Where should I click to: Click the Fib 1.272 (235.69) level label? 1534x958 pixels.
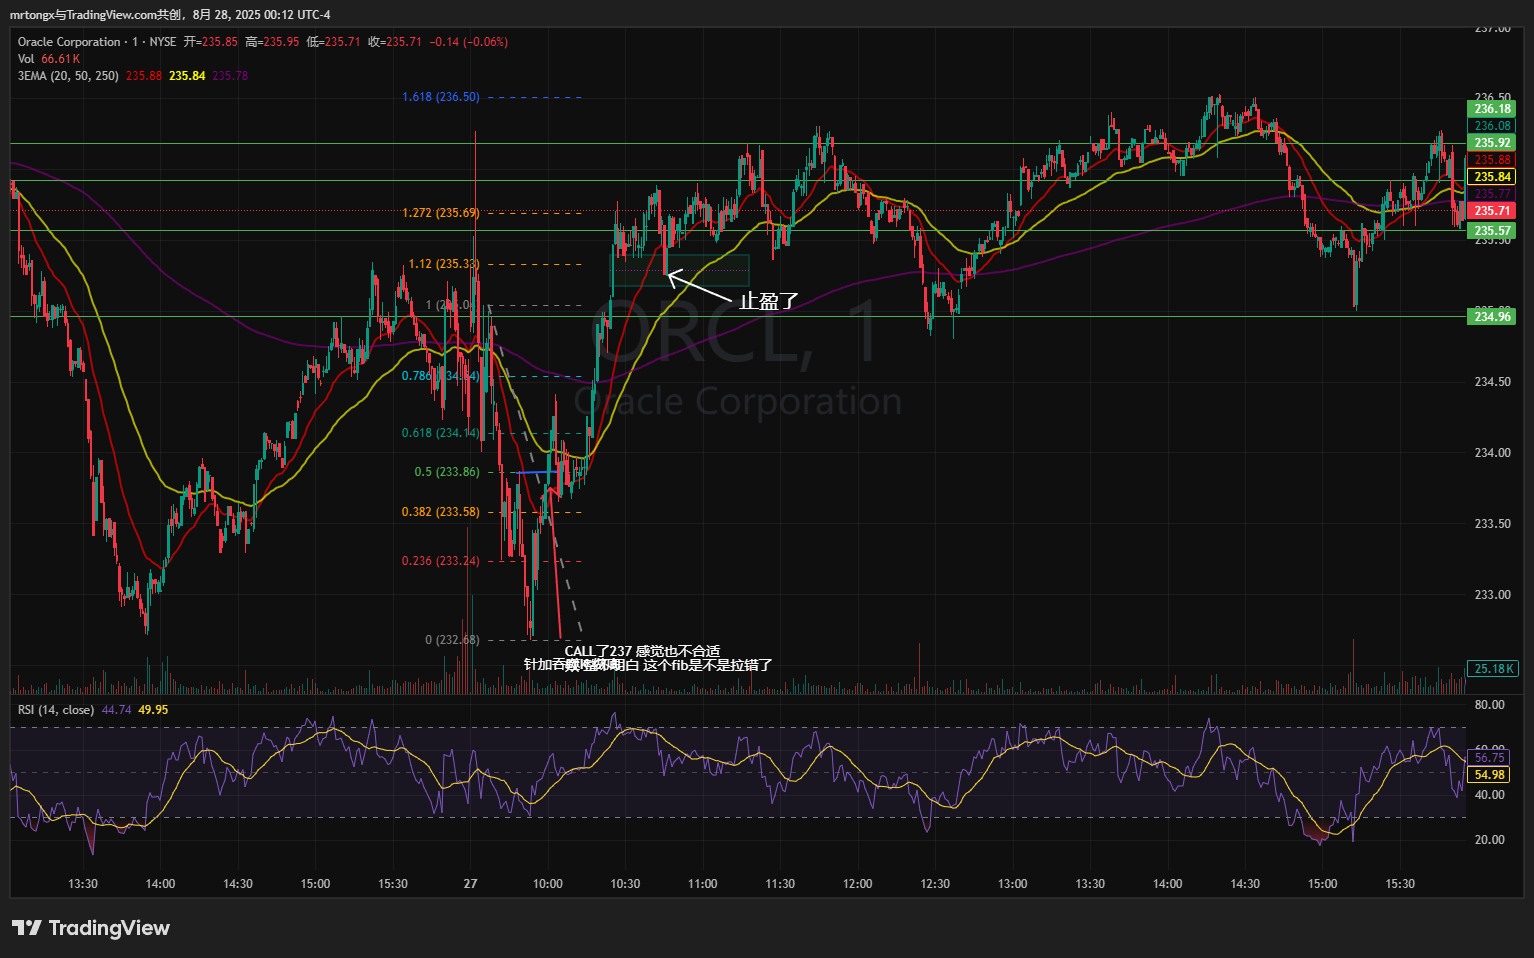(x=441, y=213)
